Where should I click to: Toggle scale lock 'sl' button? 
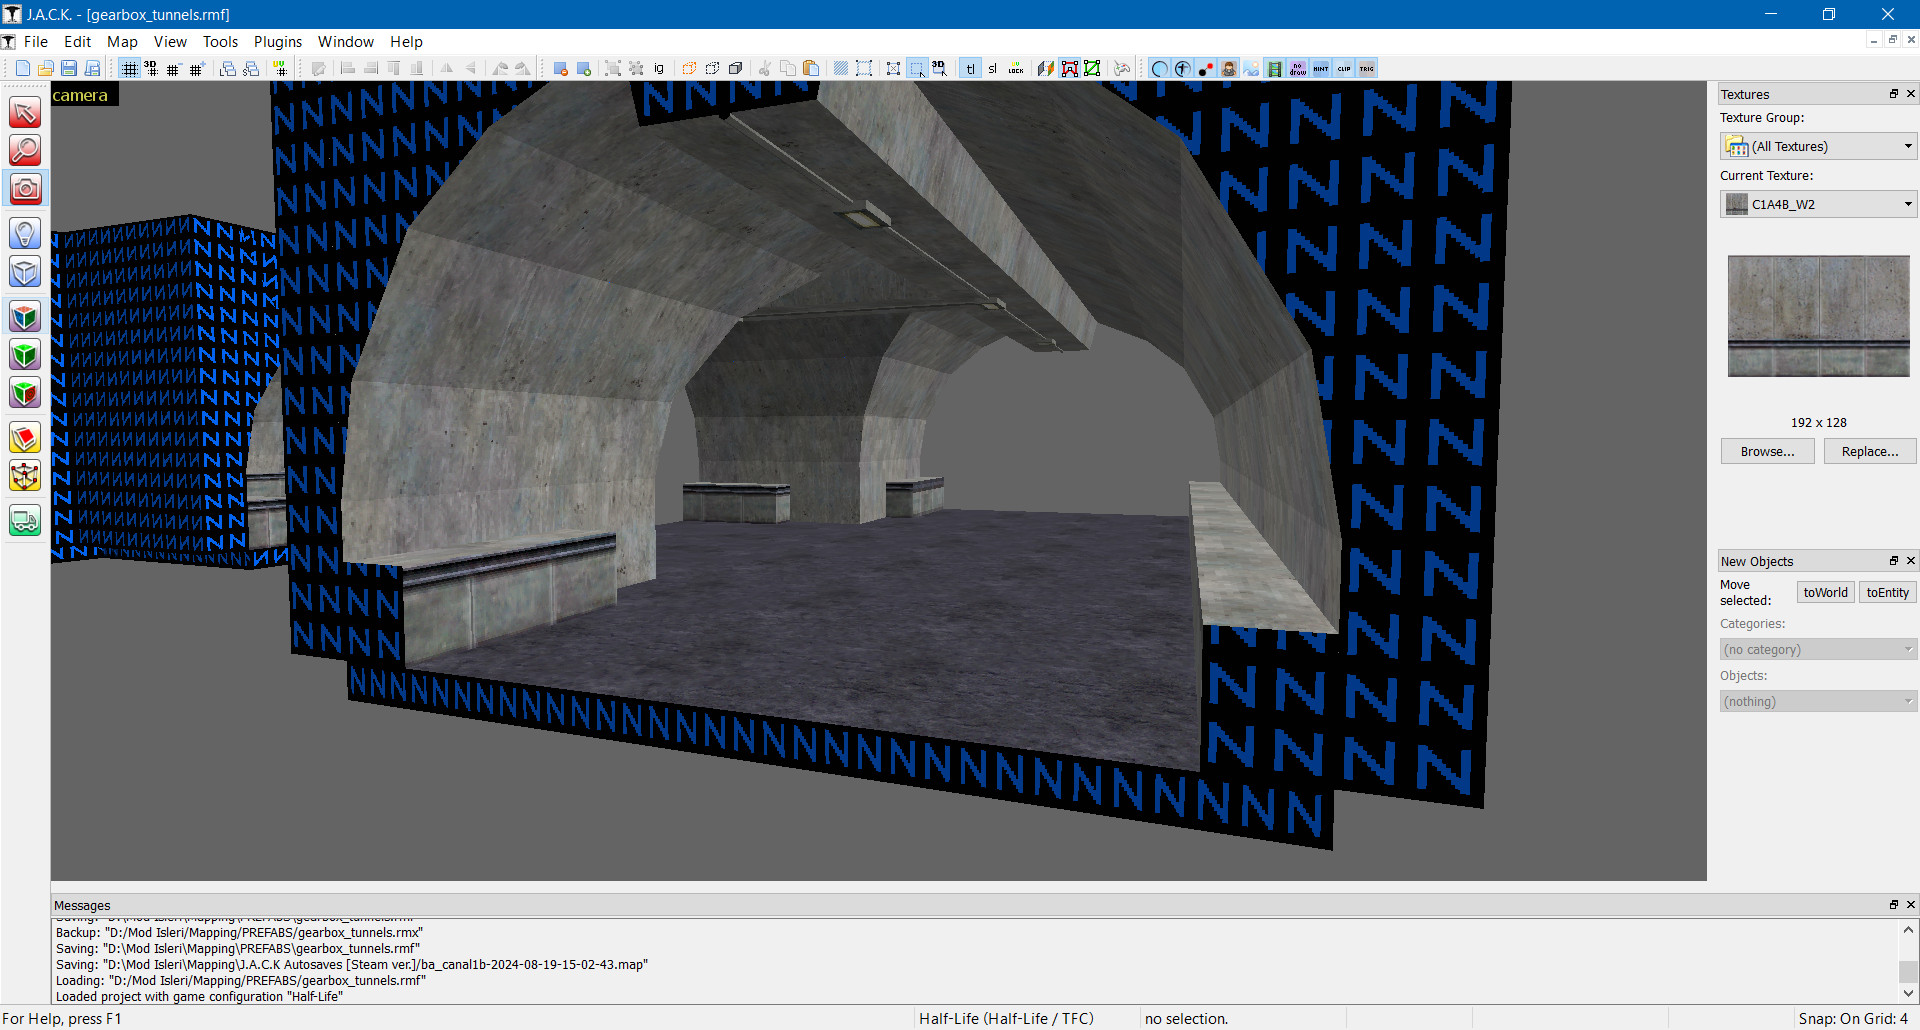click(x=993, y=68)
